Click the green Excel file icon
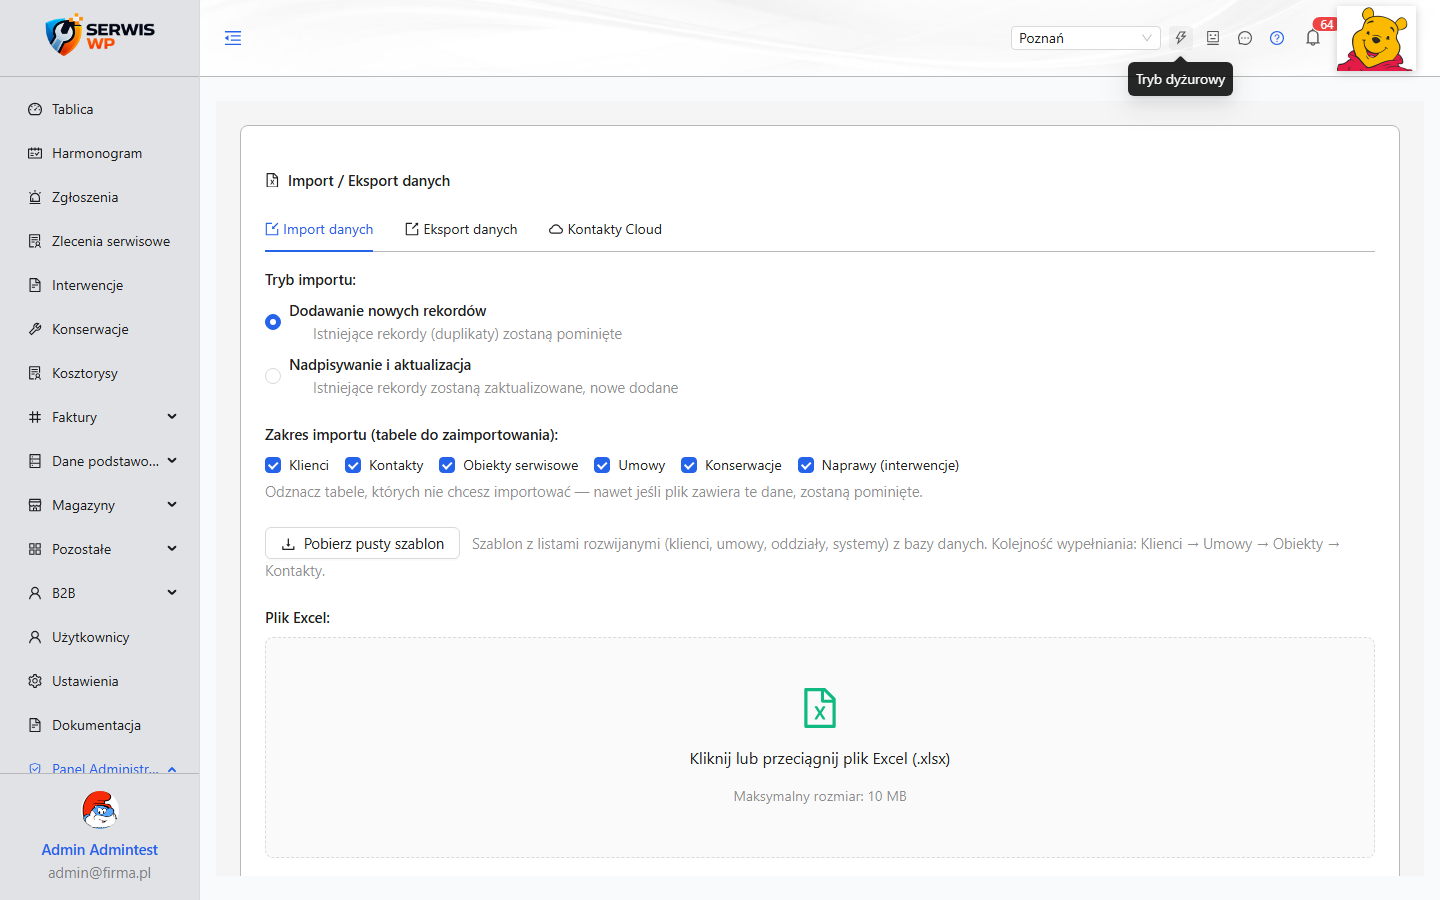The width and height of the screenshot is (1440, 900). [x=820, y=708]
